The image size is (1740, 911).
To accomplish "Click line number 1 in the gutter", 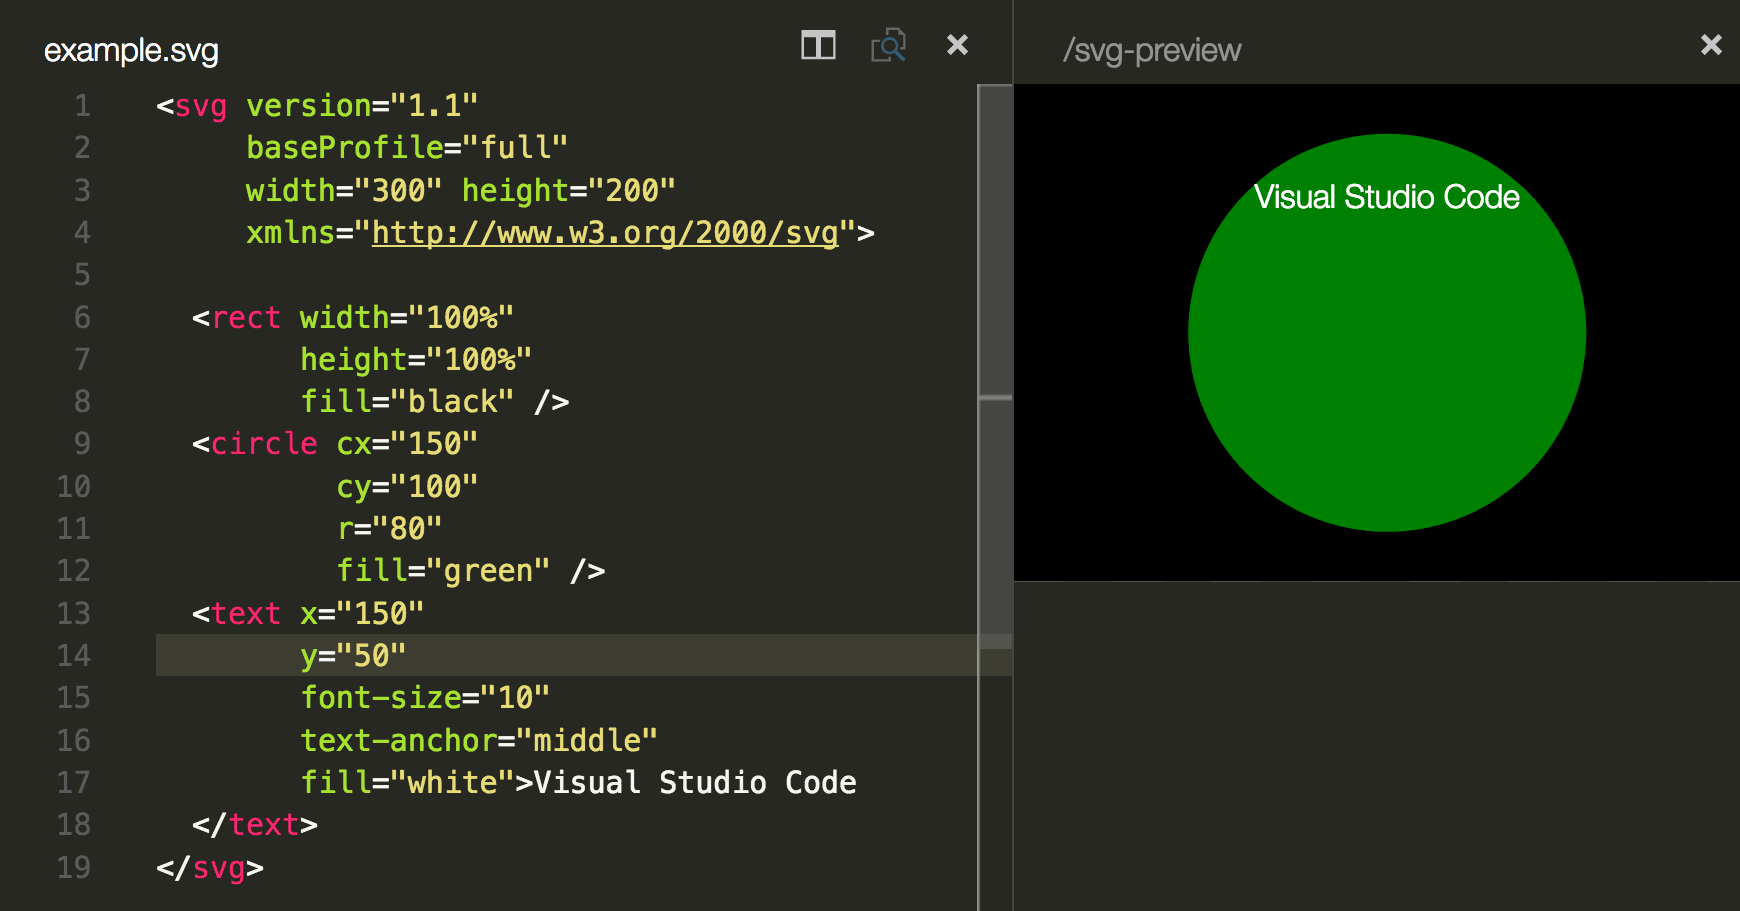I will click(82, 105).
